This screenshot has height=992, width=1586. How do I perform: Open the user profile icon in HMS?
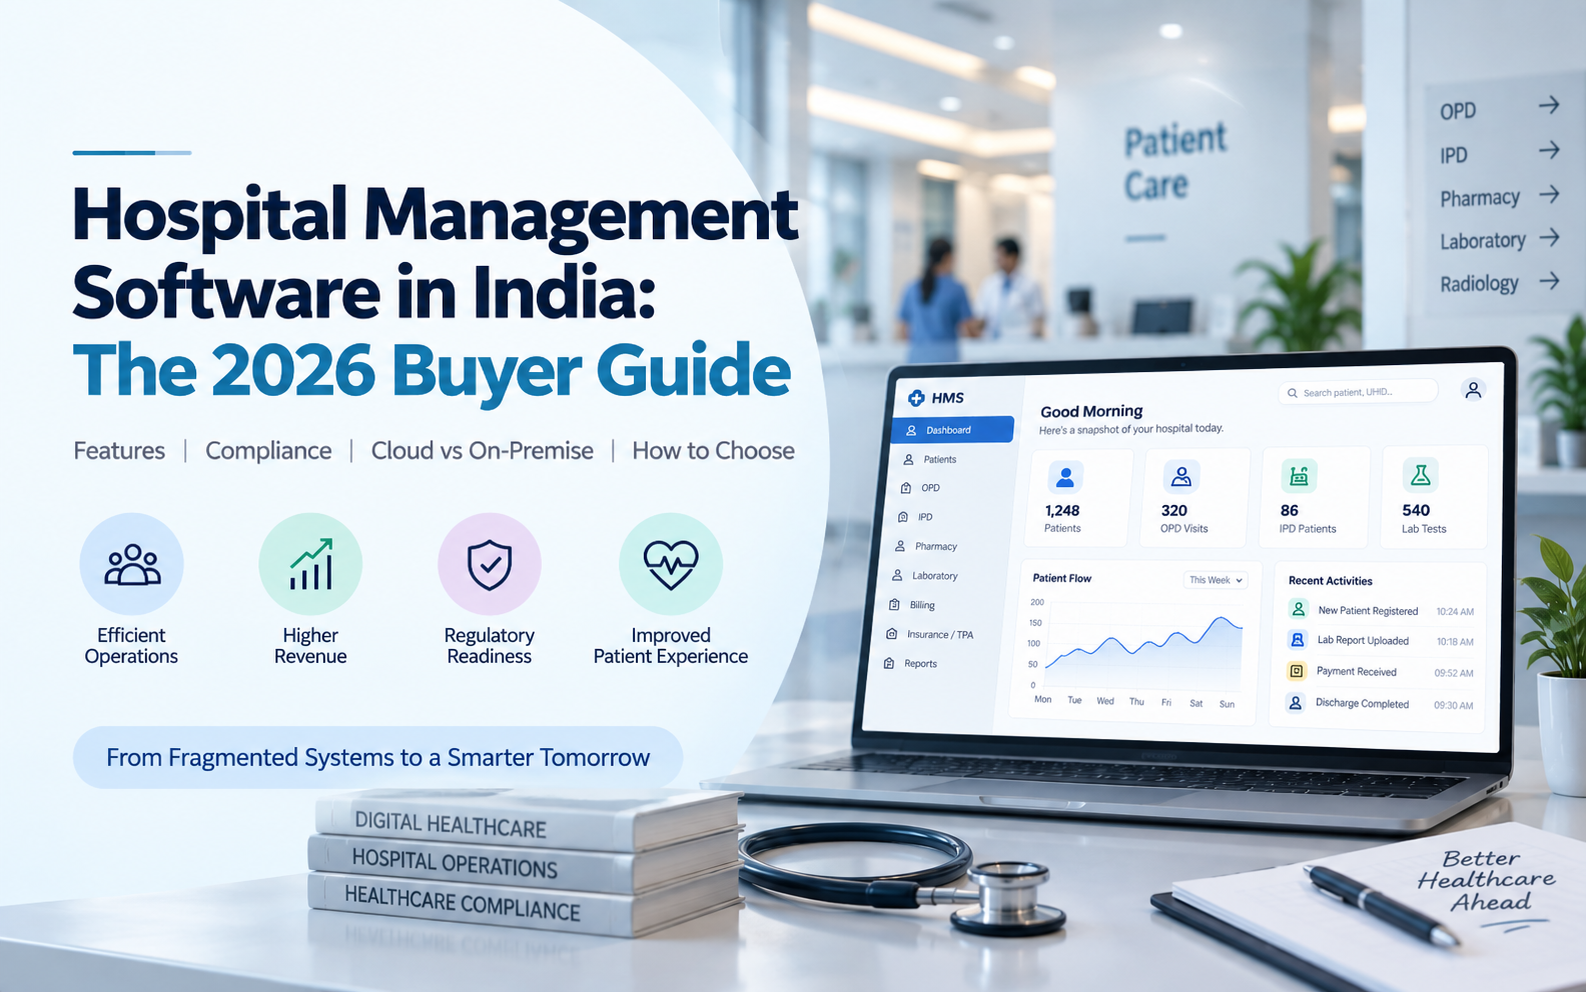pyautogui.click(x=1473, y=390)
